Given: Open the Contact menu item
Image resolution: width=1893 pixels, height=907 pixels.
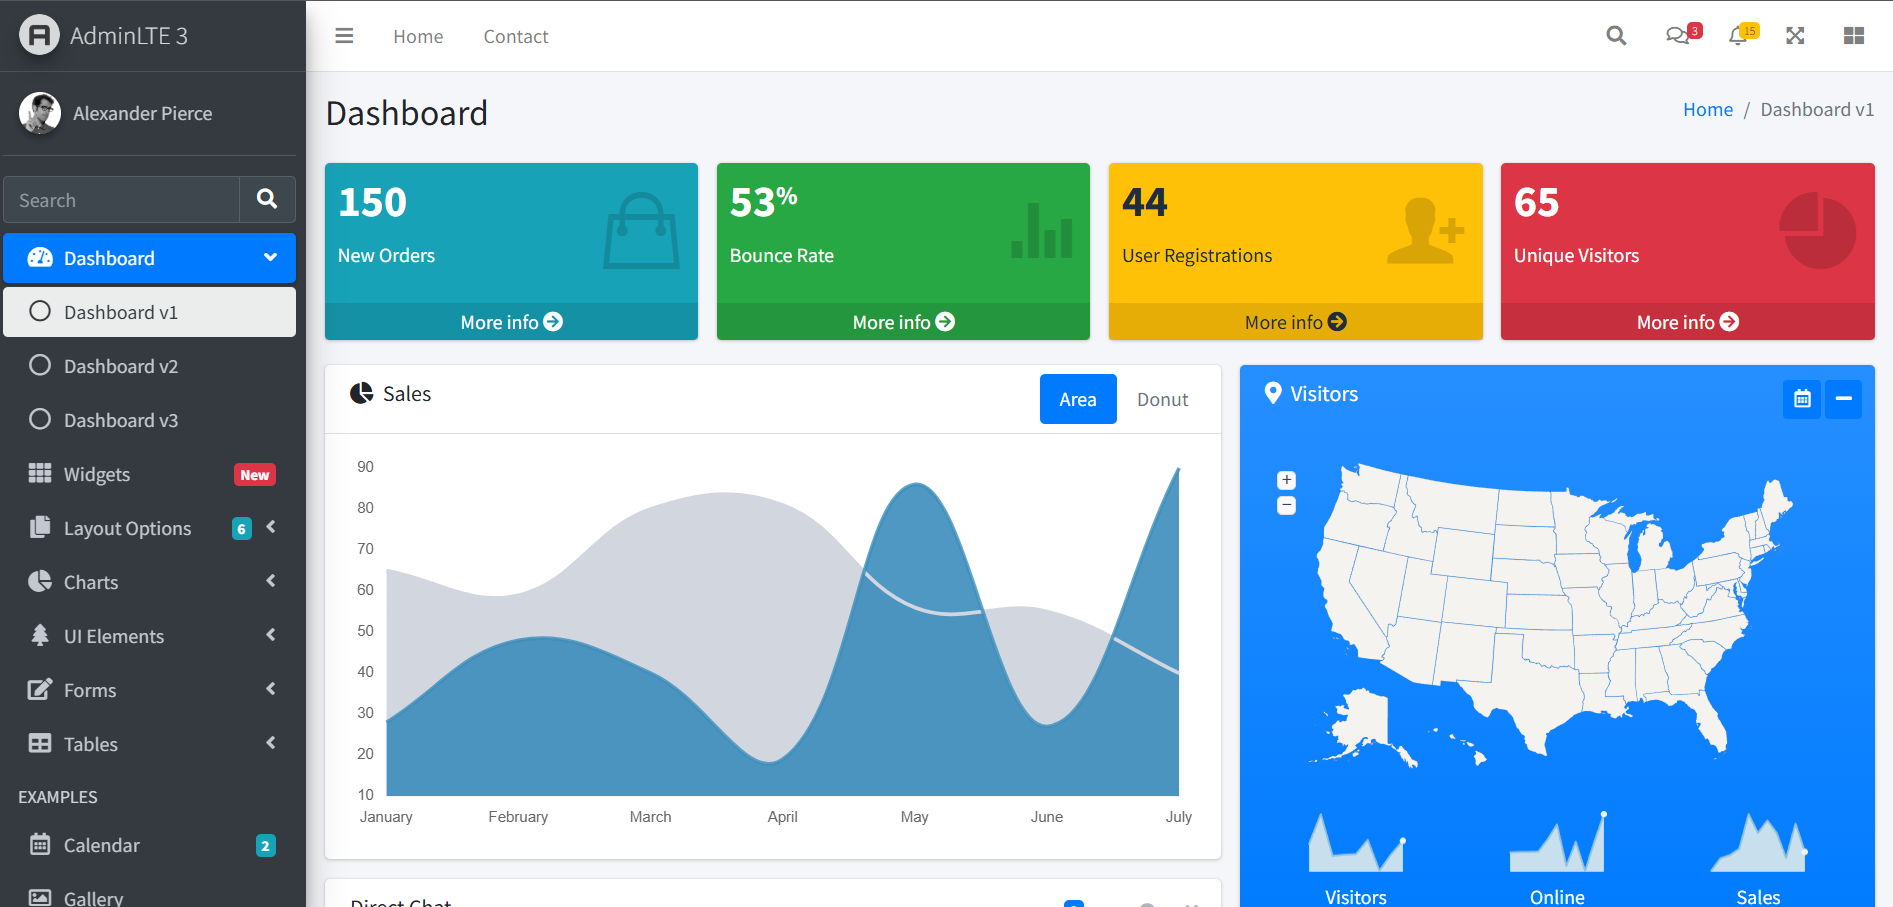Looking at the screenshot, I should (515, 36).
